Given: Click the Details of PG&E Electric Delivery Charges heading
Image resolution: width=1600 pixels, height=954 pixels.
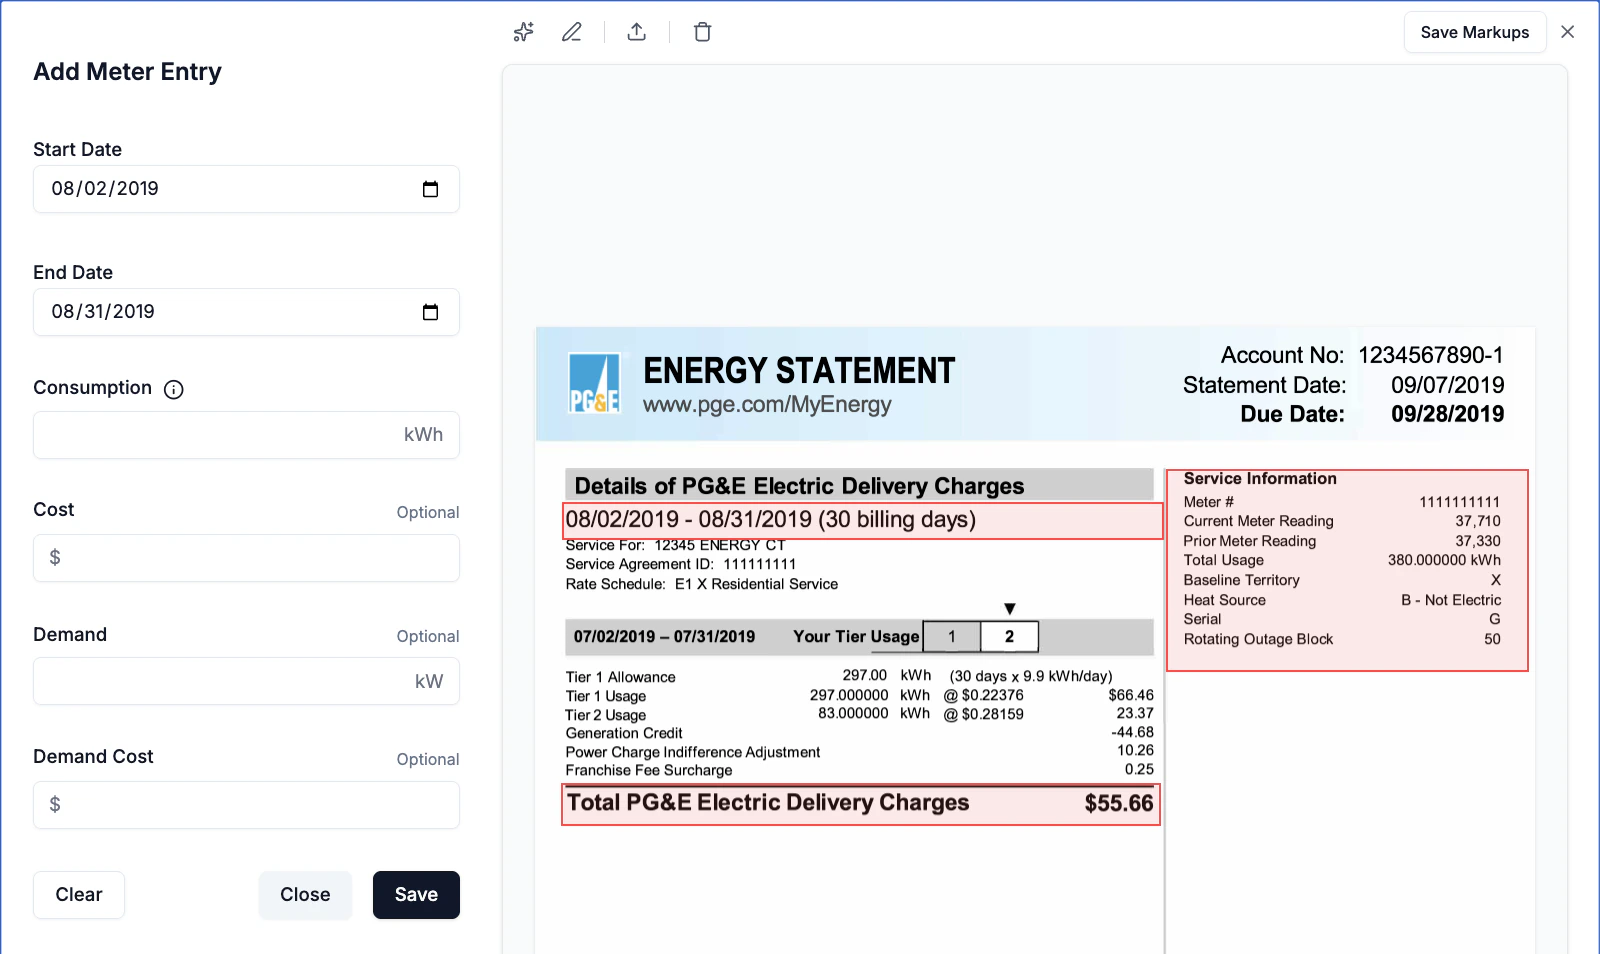Looking at the screenshot, I should pos(799,486).
